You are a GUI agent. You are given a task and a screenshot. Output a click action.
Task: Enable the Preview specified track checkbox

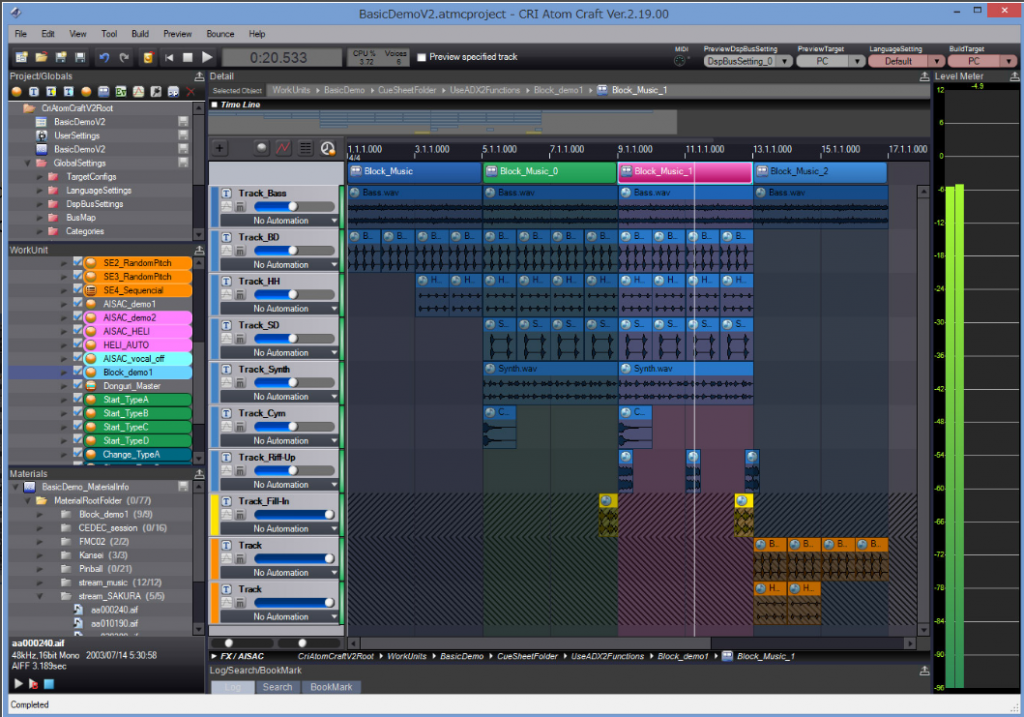tap(421, 57)
